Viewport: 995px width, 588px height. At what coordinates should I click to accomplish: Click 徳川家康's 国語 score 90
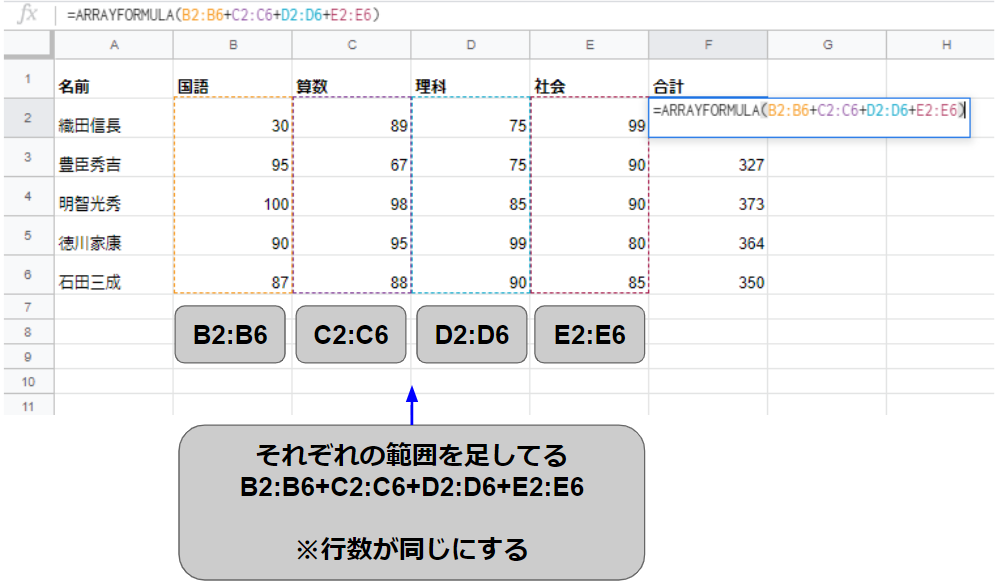(x=233, y=236)
